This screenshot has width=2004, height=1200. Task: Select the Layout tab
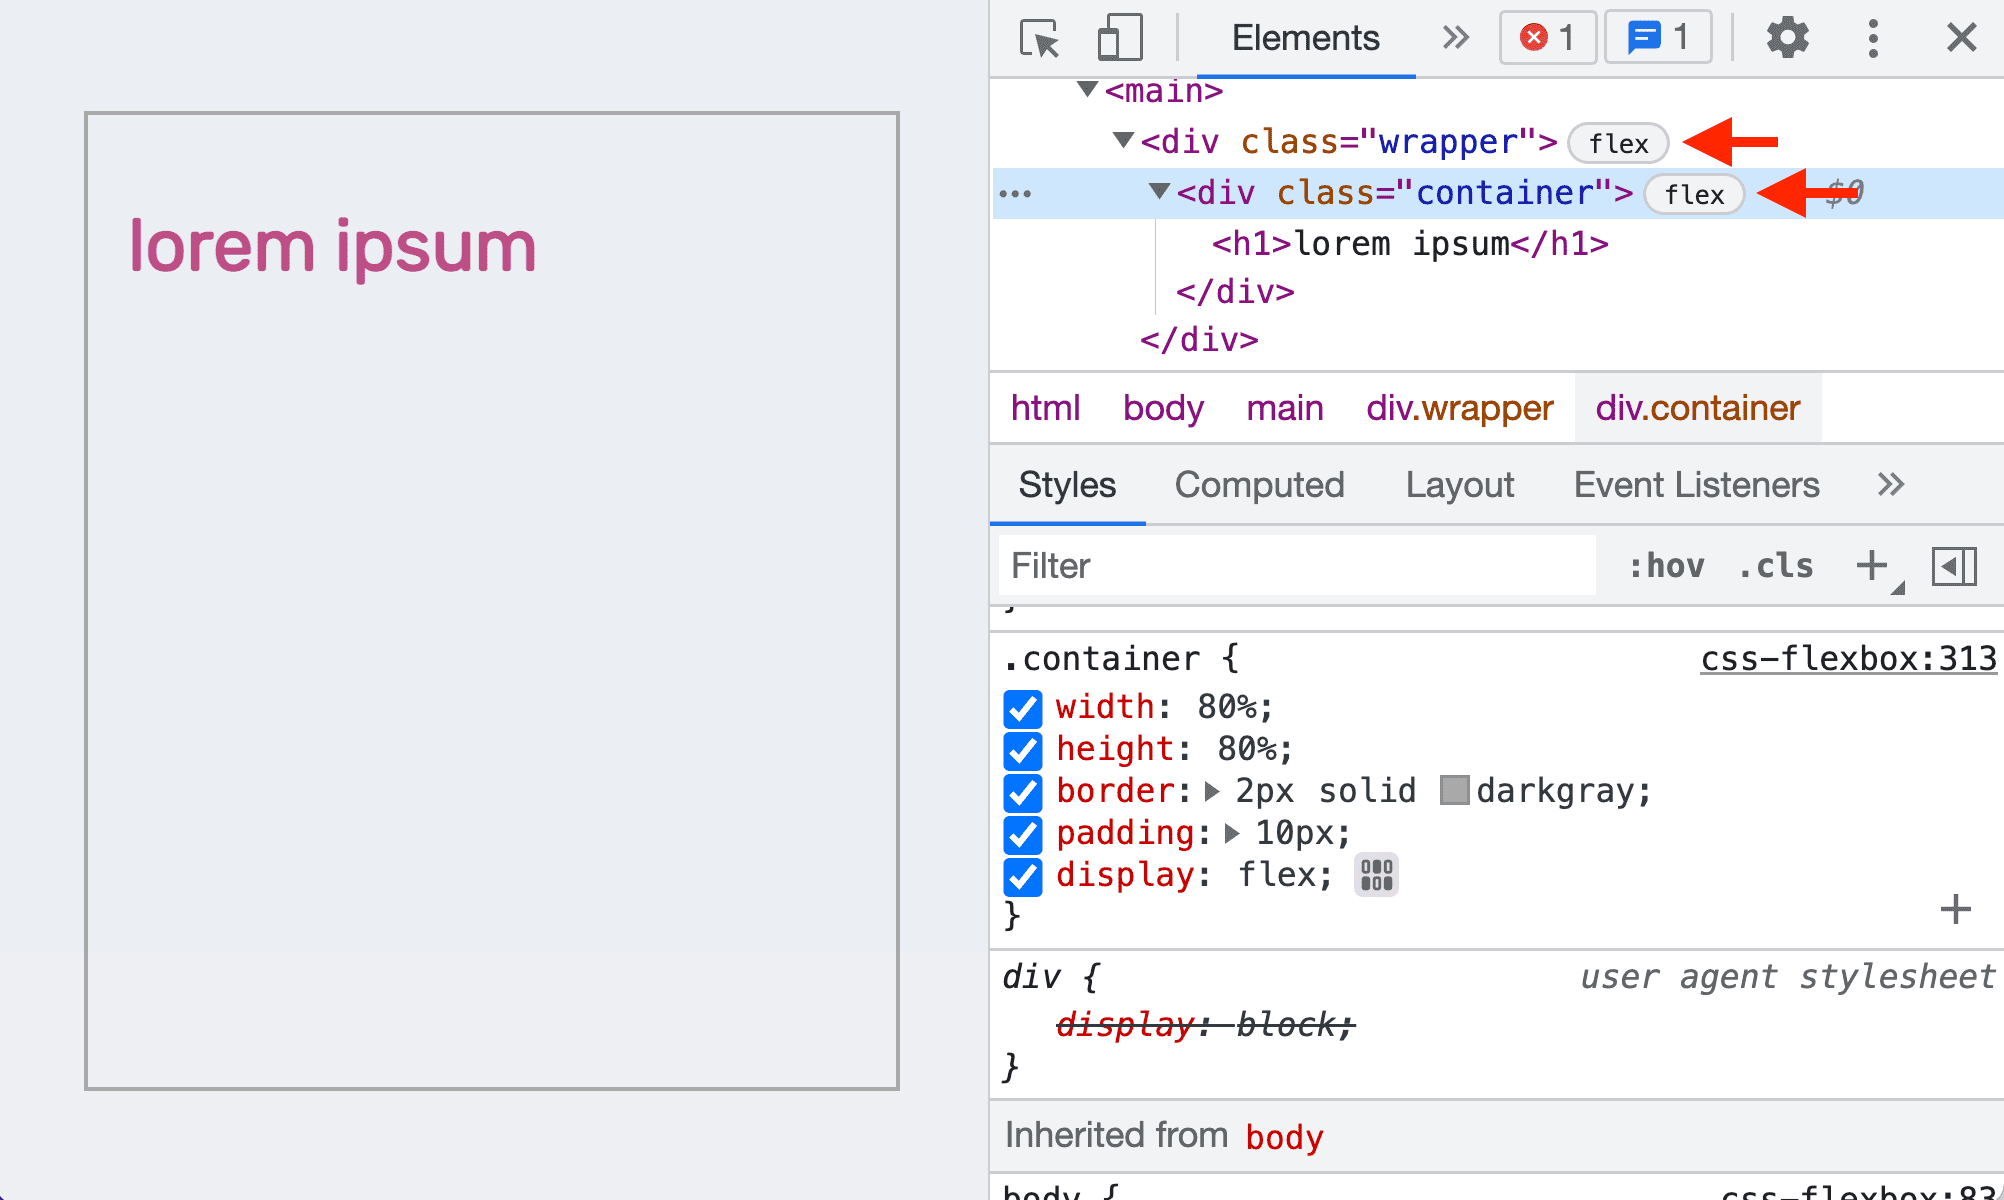click(1460, 483)
